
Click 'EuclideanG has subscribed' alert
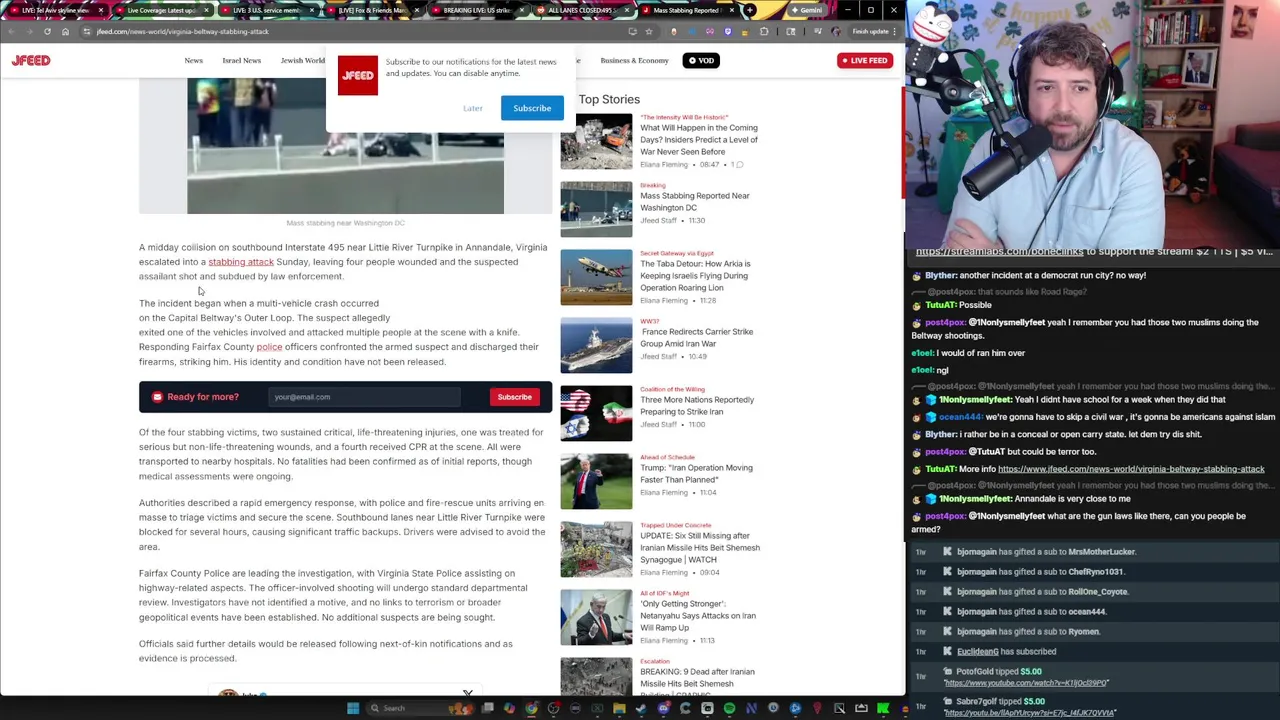point(1006,652)
